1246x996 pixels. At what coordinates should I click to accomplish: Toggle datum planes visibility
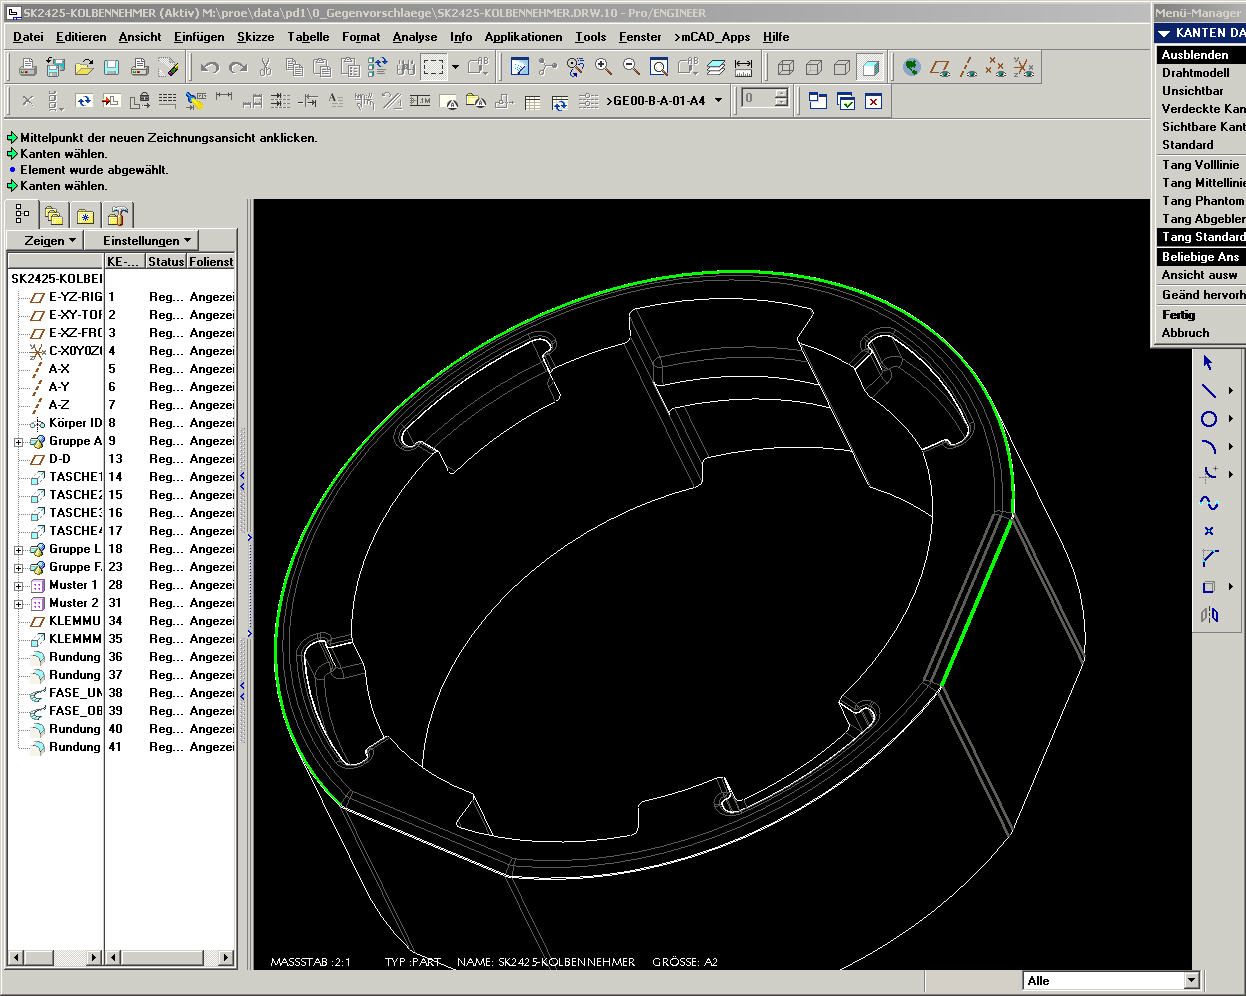point(940,67)
